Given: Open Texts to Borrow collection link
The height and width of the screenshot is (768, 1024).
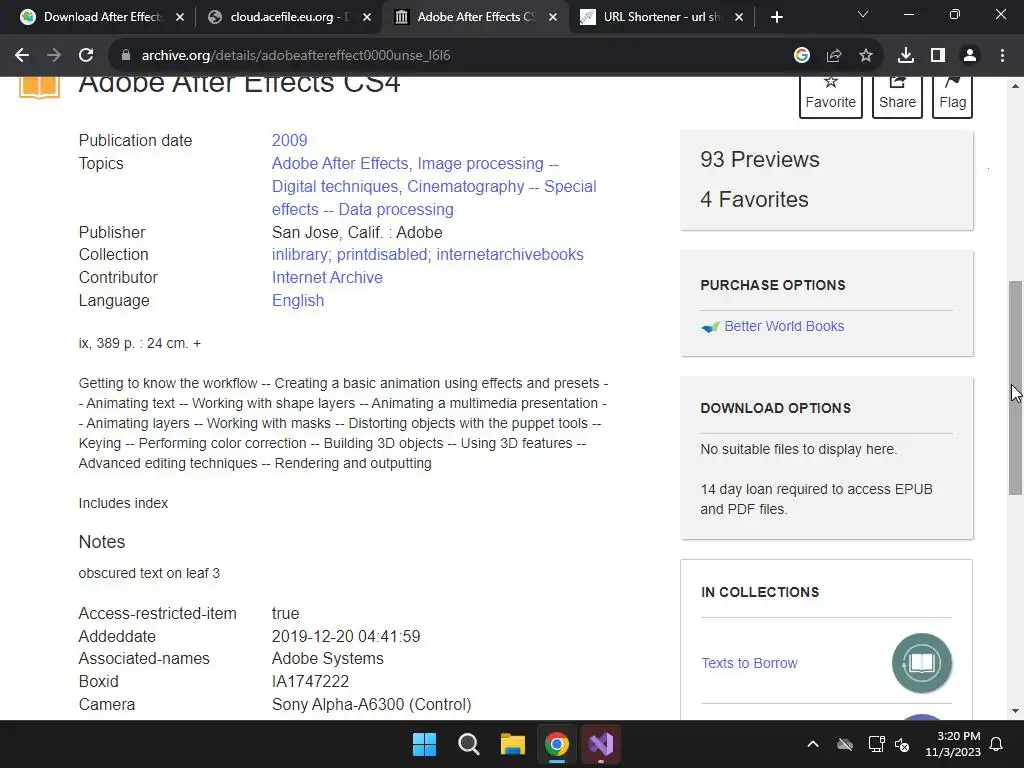Looking at the screenshot, I should pyautogui.click(x=749, y=663).
